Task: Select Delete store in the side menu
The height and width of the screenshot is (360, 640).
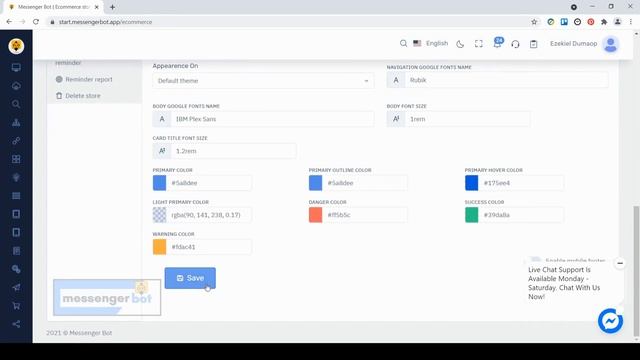Action: pos(78,96)
